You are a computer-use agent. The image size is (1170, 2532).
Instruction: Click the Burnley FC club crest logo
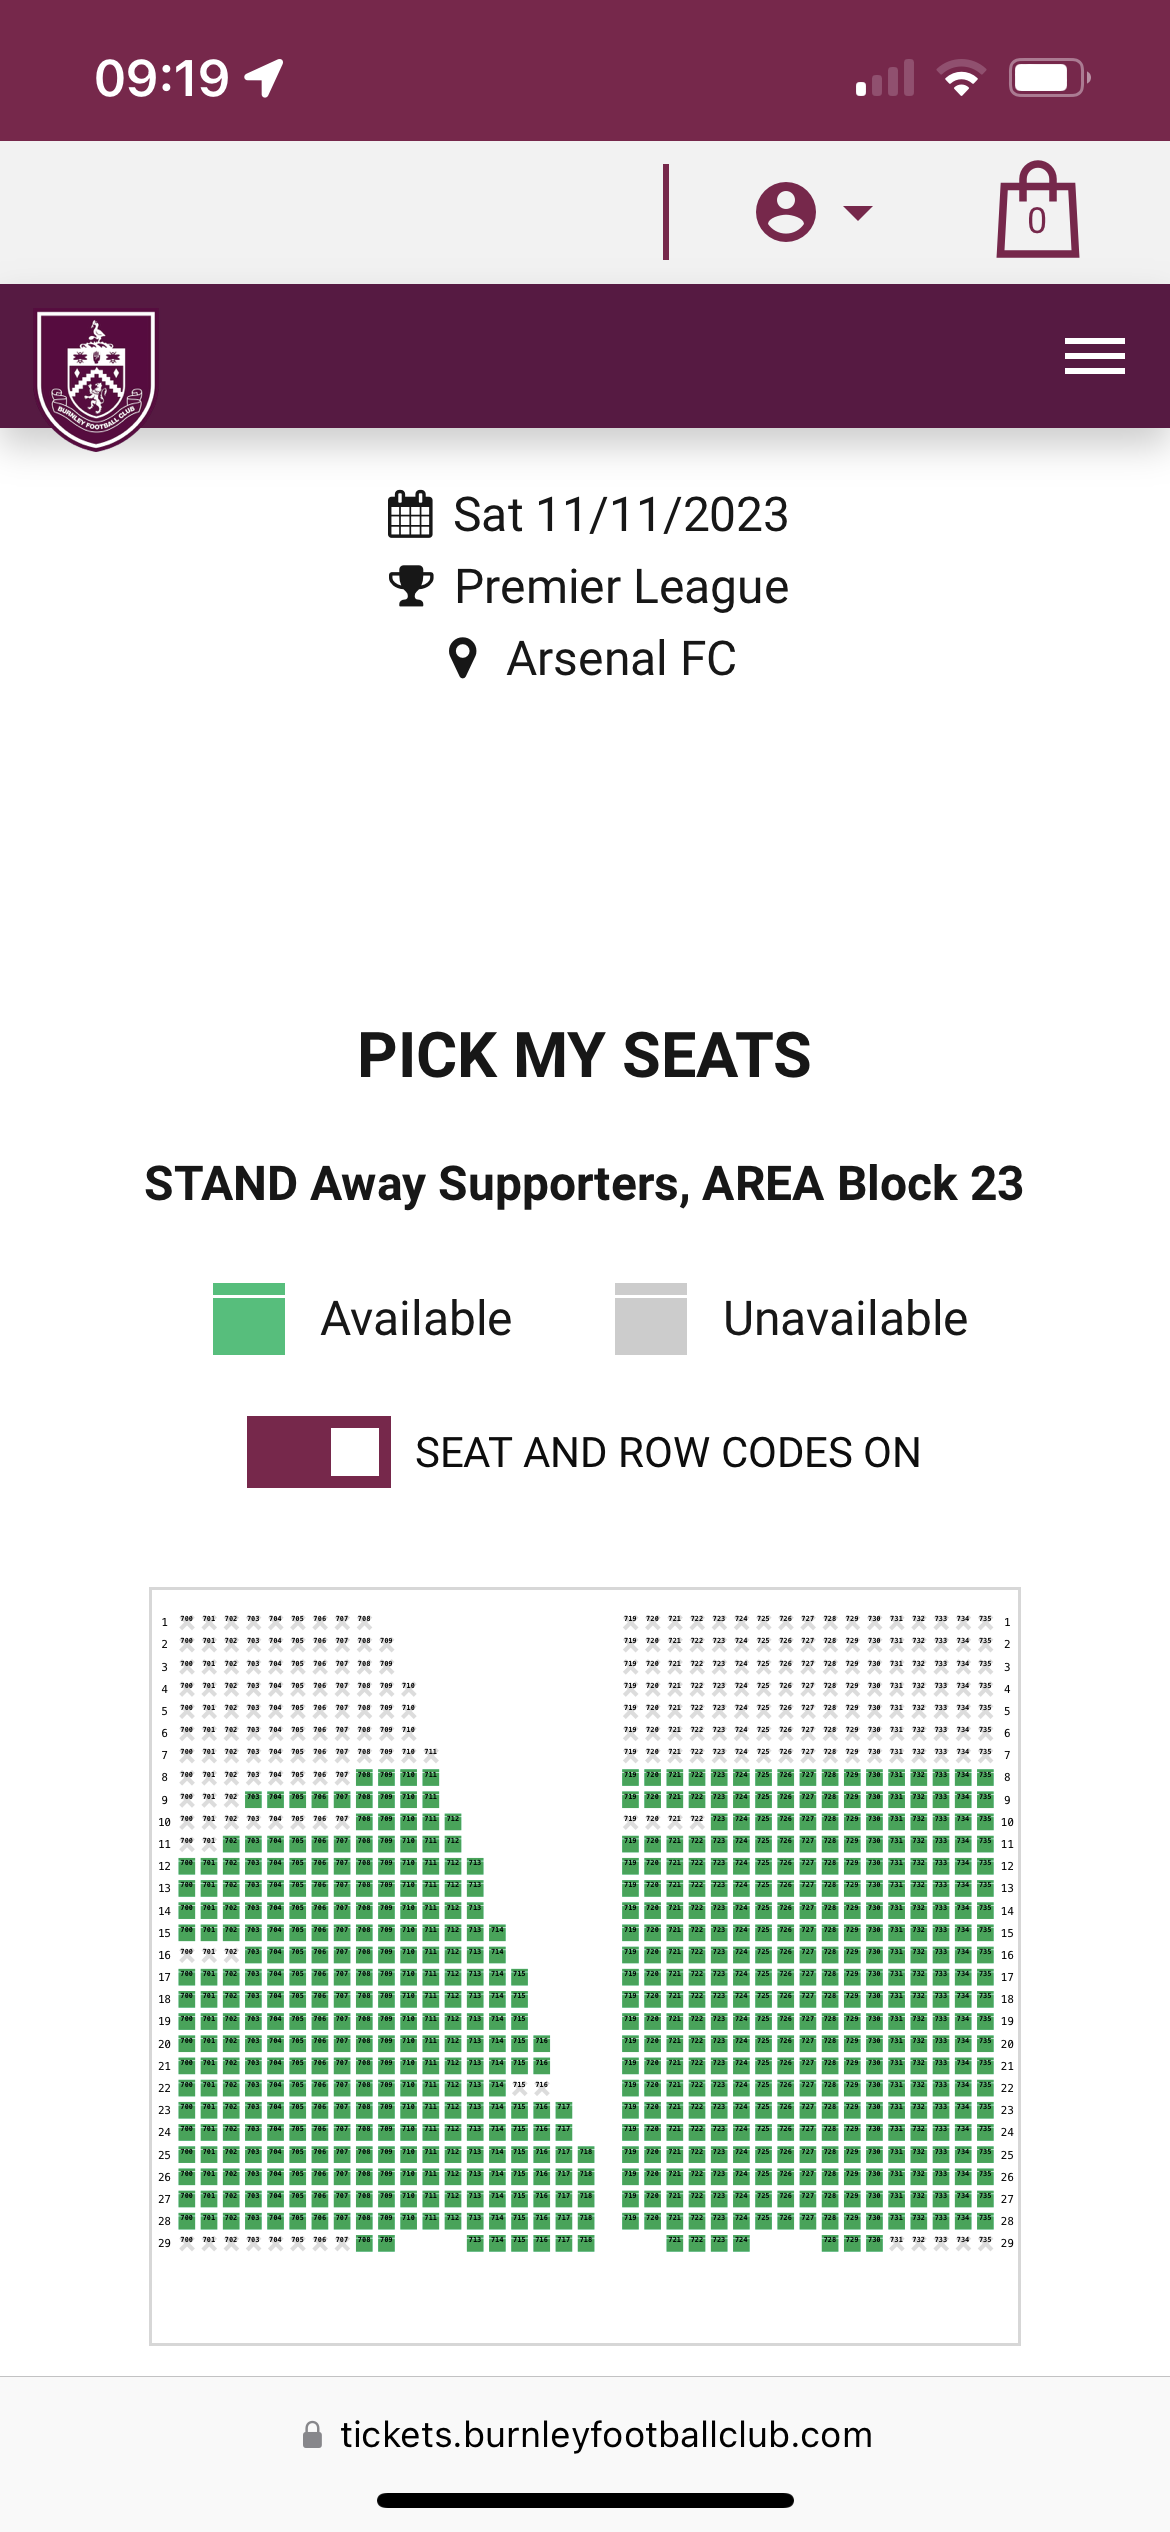(96, 379)
